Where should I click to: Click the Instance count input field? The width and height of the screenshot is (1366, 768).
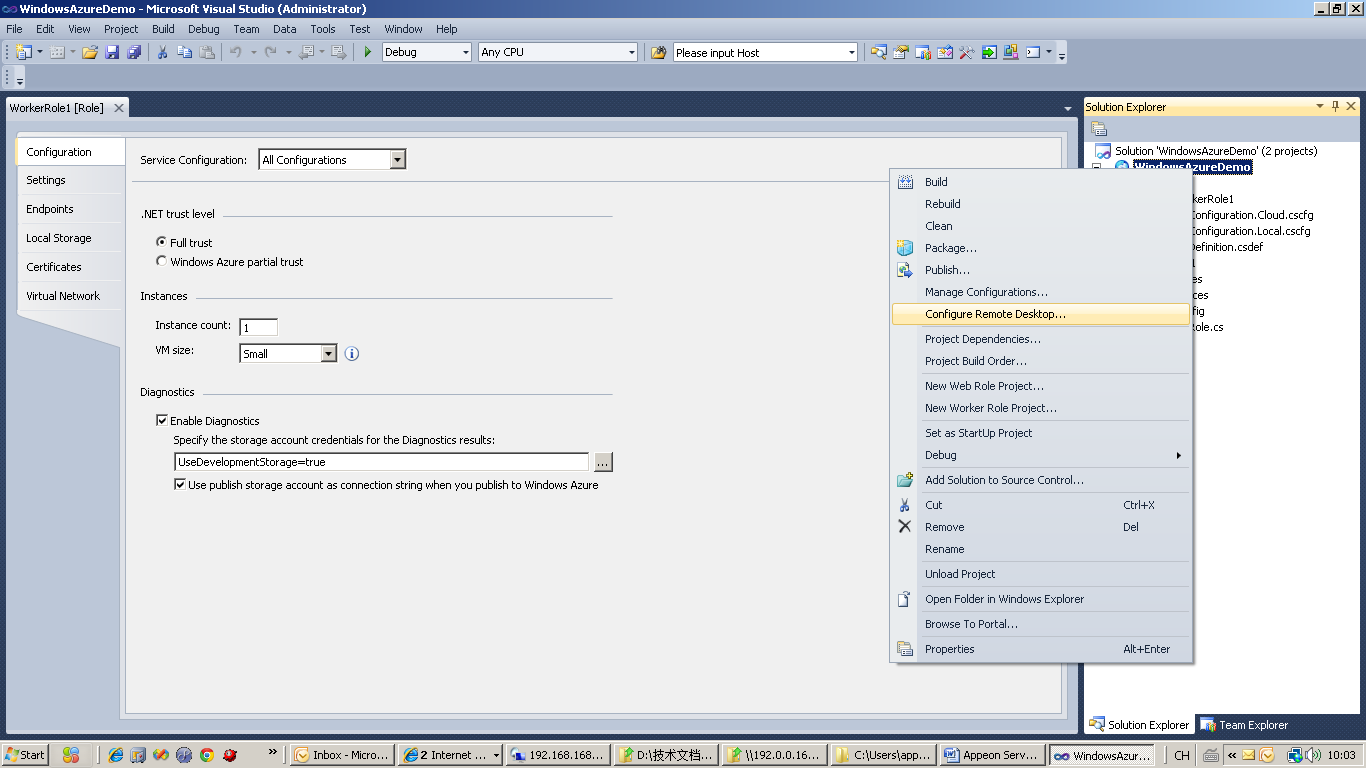point(258,327)
